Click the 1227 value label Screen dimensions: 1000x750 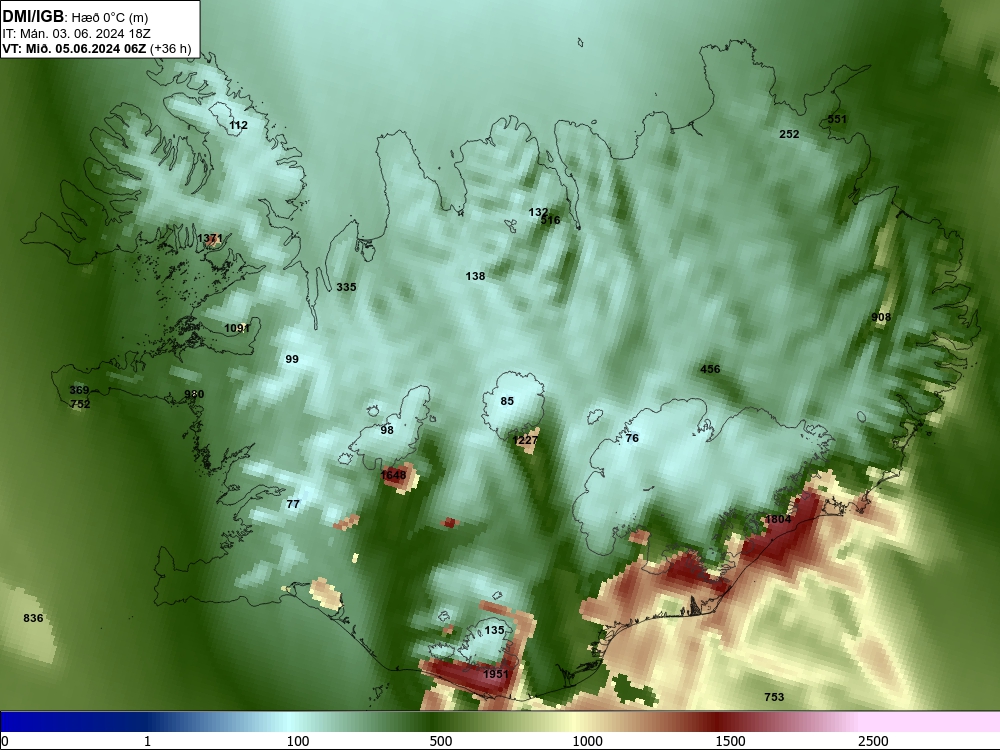pos(526,441)
